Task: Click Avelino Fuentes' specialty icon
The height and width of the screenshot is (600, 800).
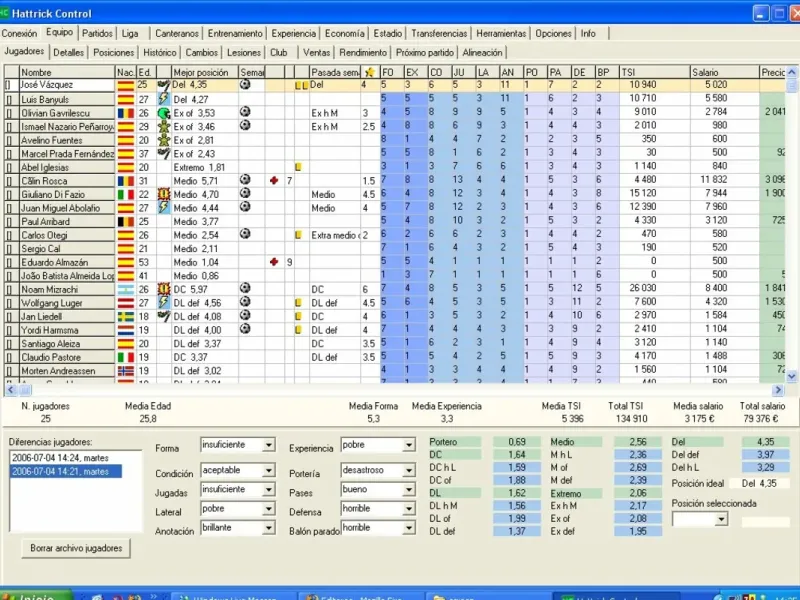Action: coord(164,140)
